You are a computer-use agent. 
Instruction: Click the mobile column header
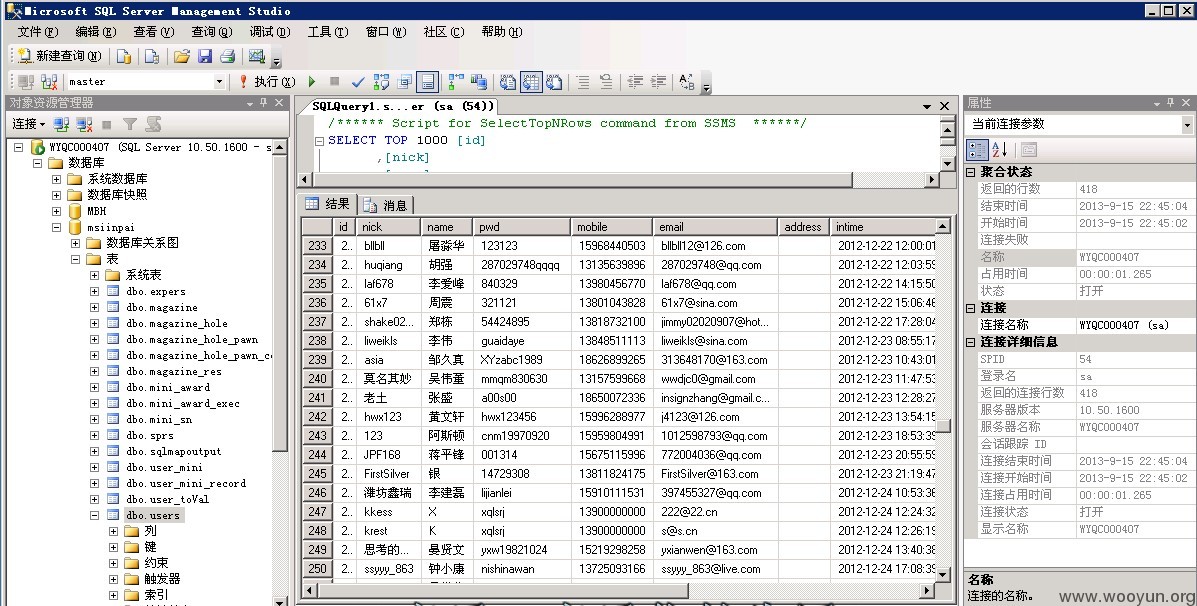[611, 227]
